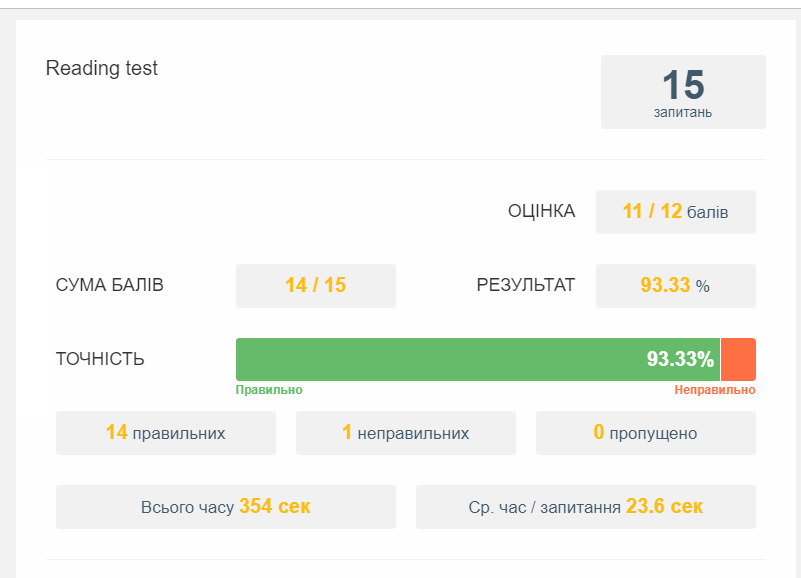Click the 93.33% text inside accuracy bar
The height and width of the screenshot is (578, 801).
click(680, 359)
